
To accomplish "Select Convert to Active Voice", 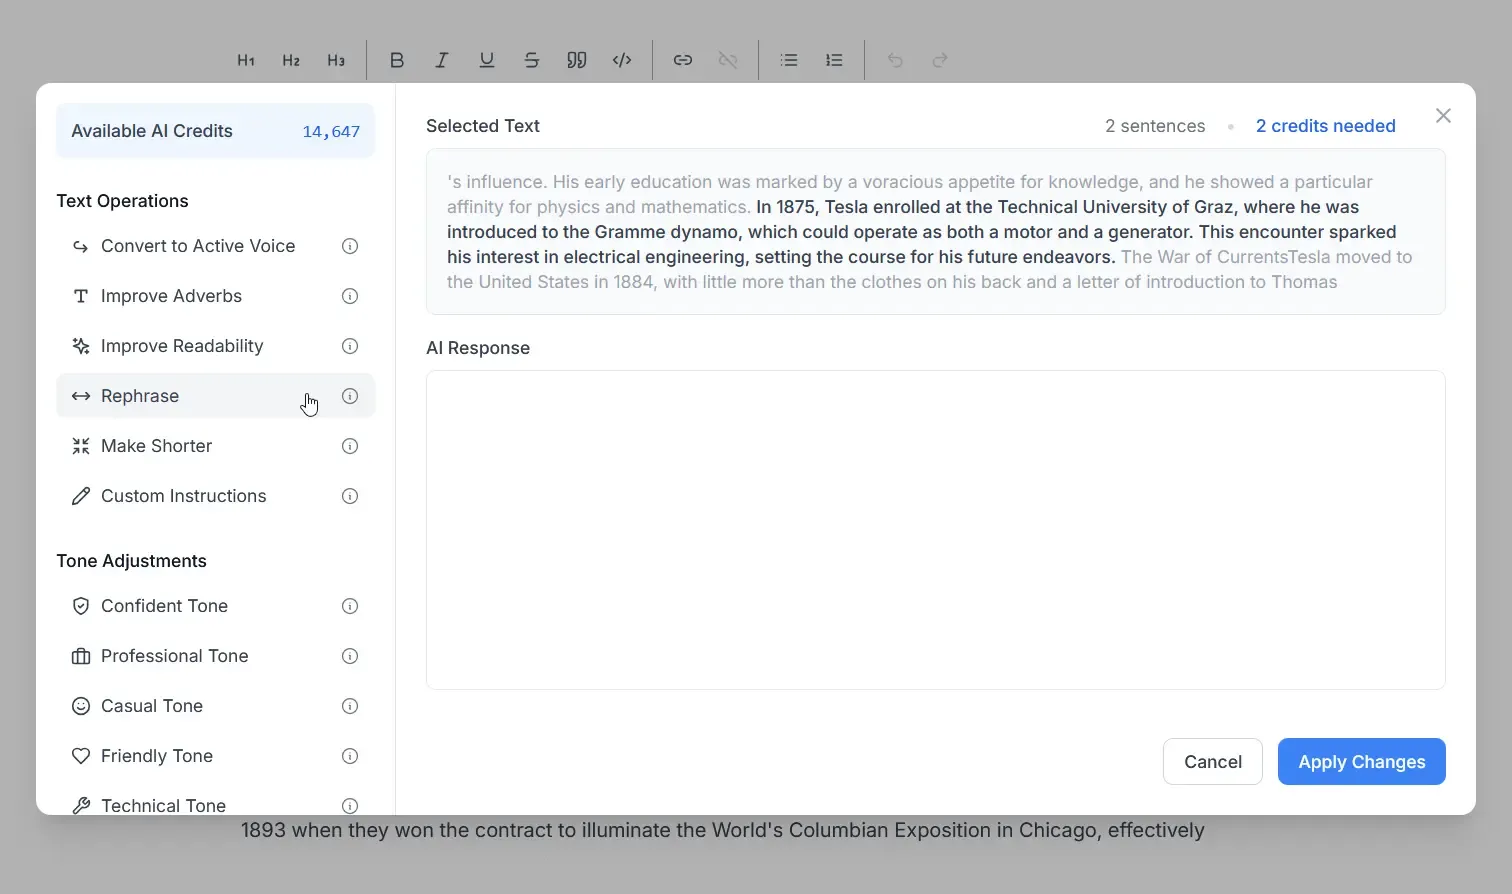I will click(x=197, y=246).
